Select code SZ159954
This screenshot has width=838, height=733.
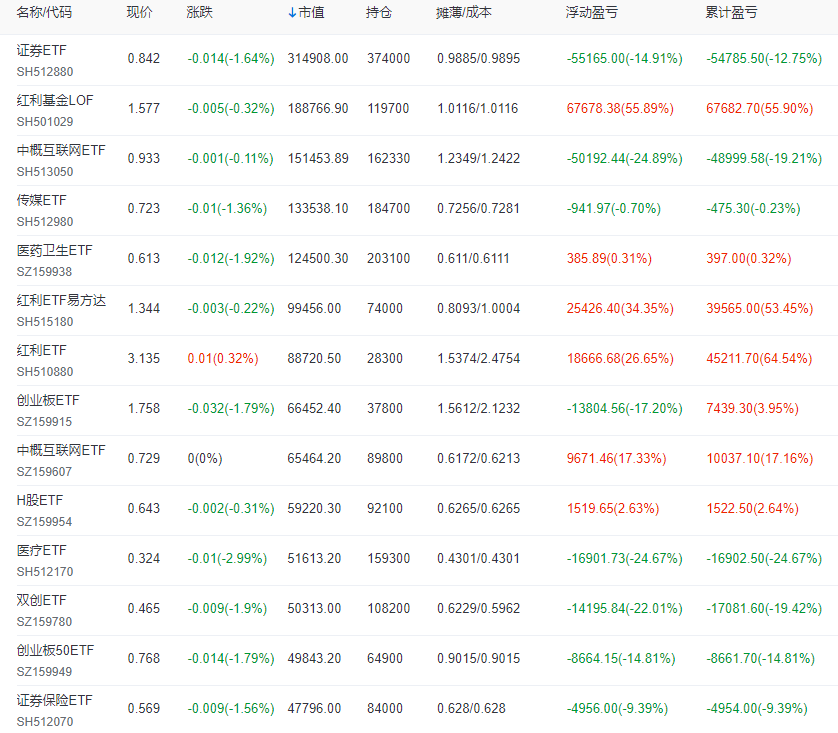coord(44,521)
